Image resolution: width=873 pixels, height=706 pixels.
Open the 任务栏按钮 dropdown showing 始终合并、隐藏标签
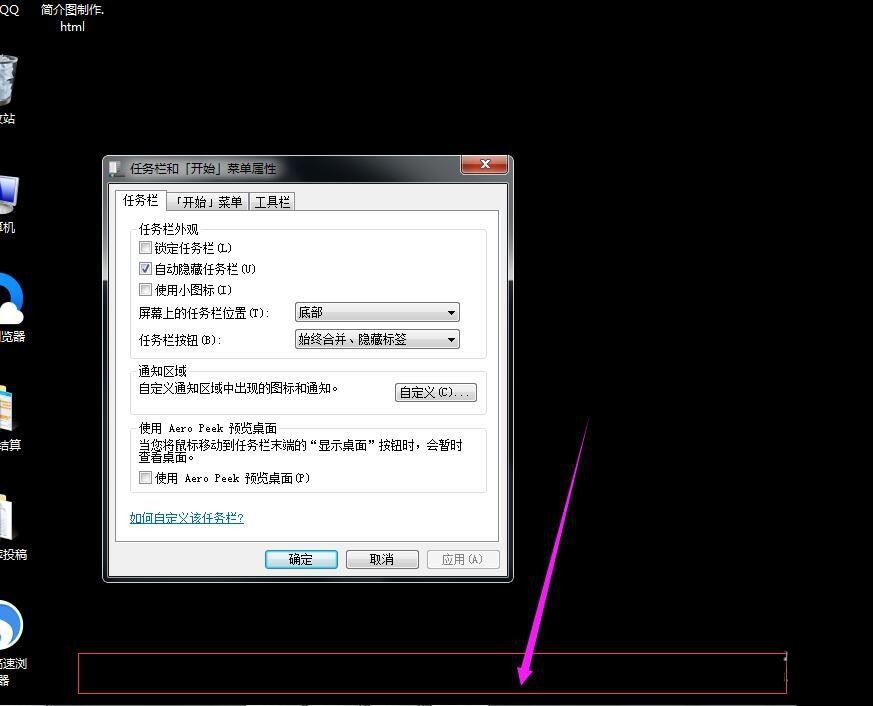point(375,339)
